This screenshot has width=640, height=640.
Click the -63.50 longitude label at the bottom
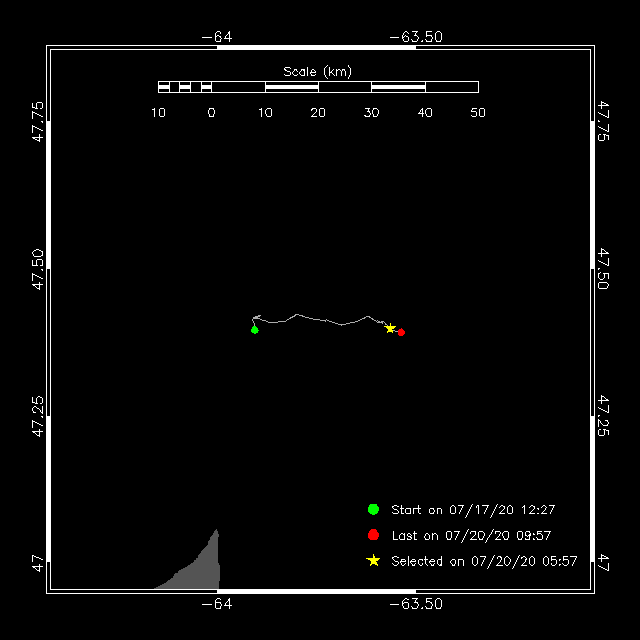coord(415,604)
